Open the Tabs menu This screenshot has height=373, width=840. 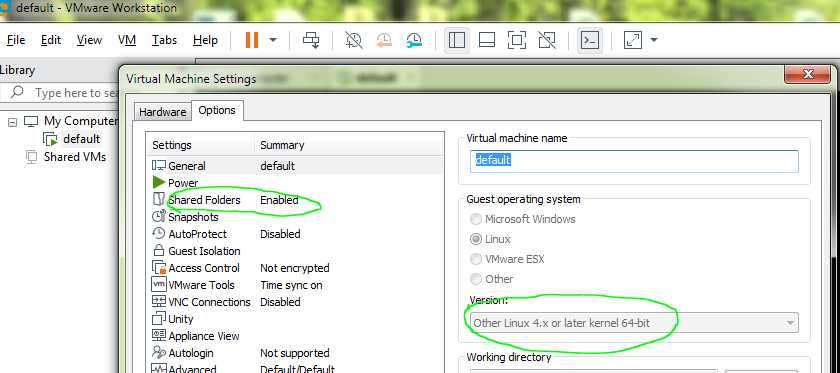[x=164, y=40]
